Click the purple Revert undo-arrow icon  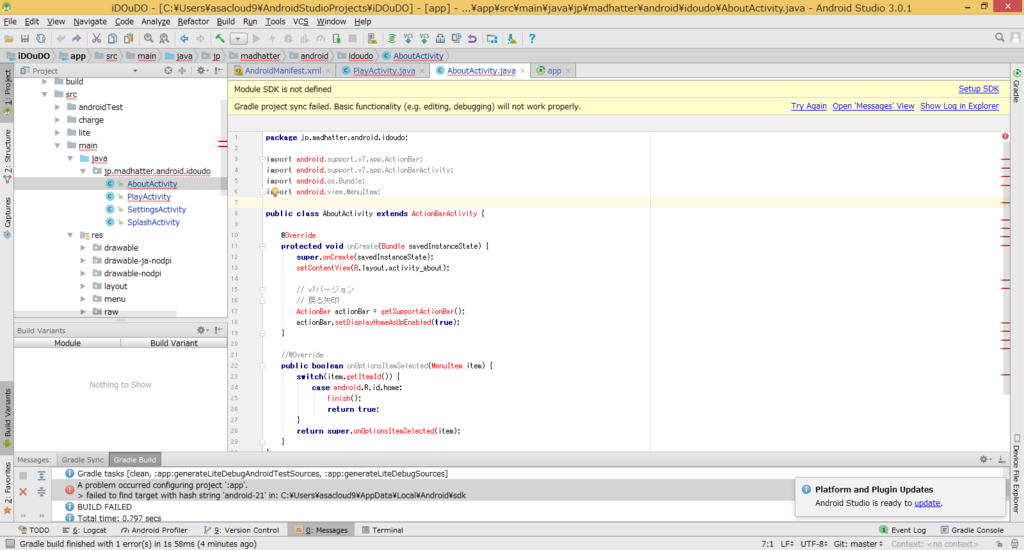[472, 39]
